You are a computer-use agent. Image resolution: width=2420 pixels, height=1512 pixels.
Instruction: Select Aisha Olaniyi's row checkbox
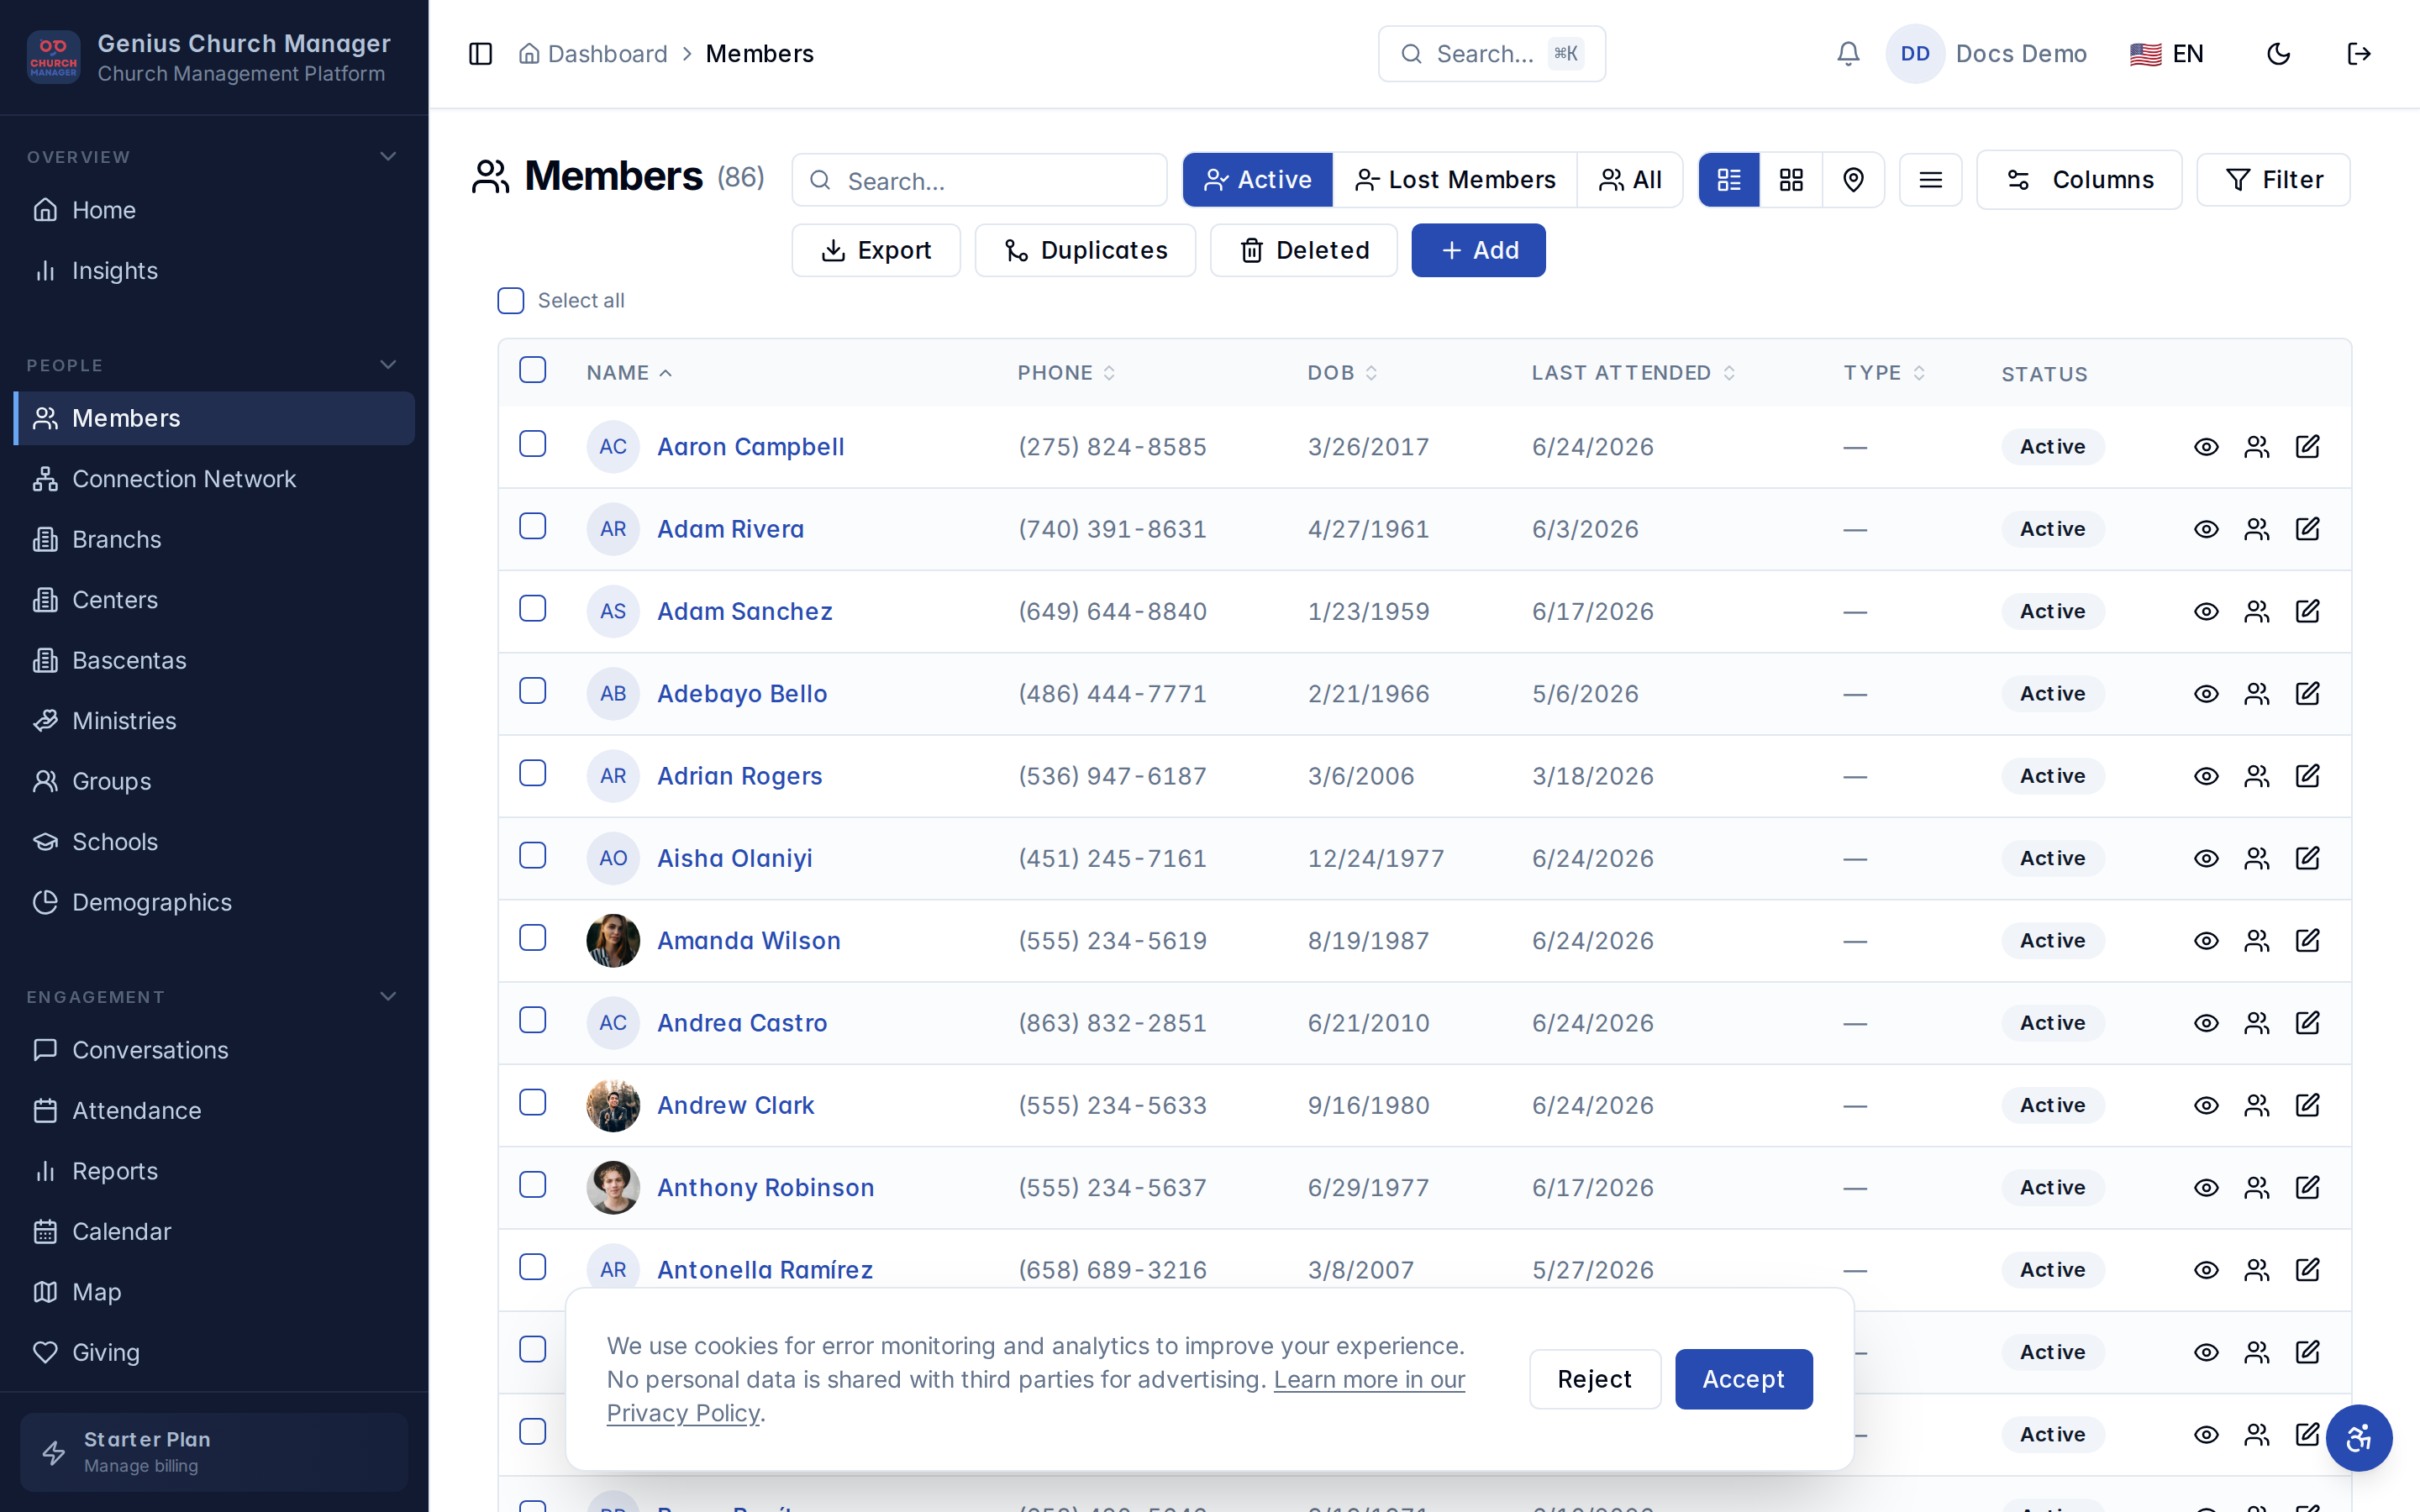coord(533,855)
